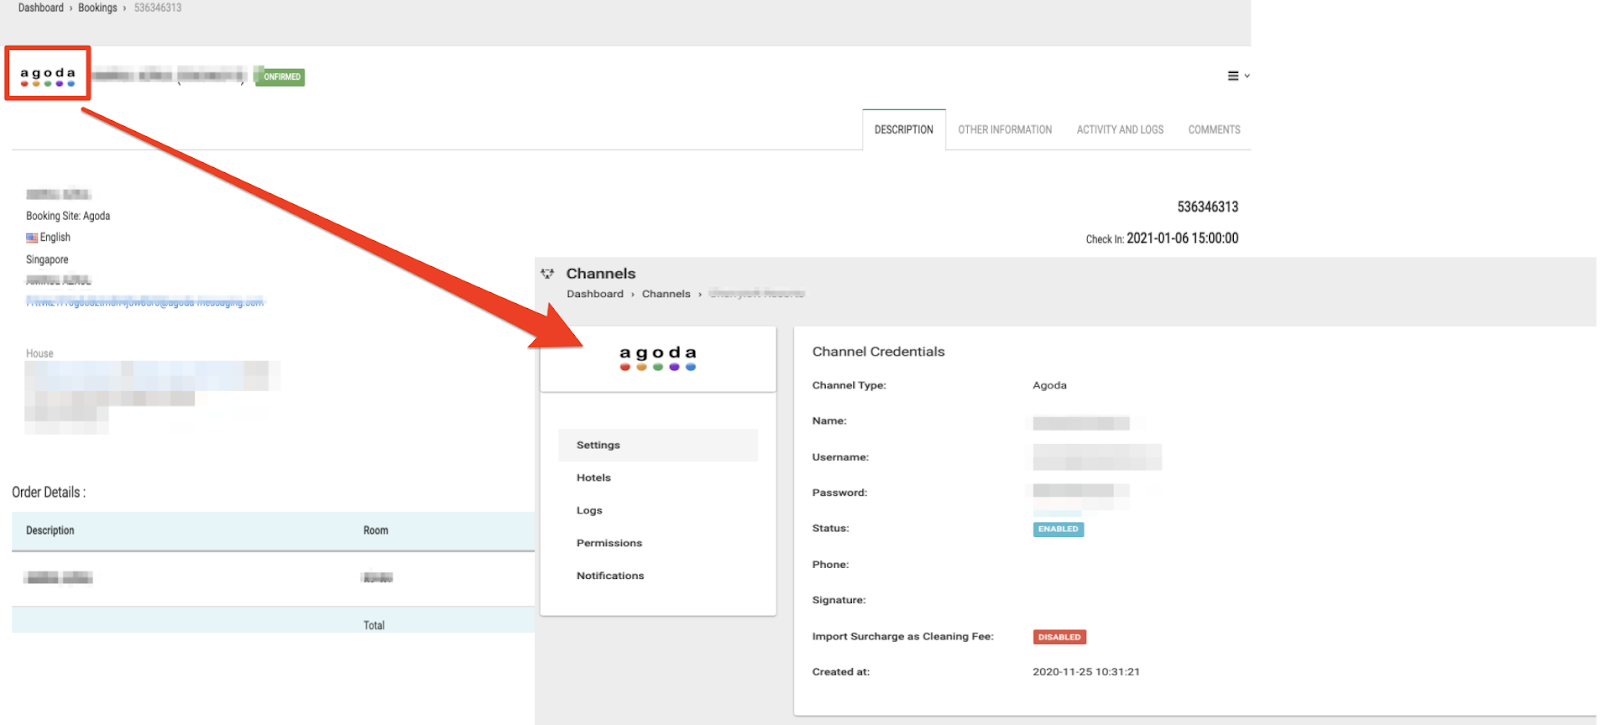
Task: Open the Activity and Logs tab
Action: pos(1120,130)
